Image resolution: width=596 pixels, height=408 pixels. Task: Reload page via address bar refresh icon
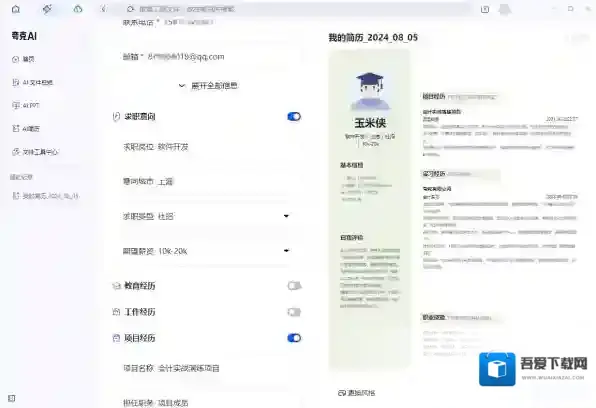[130, 9]
